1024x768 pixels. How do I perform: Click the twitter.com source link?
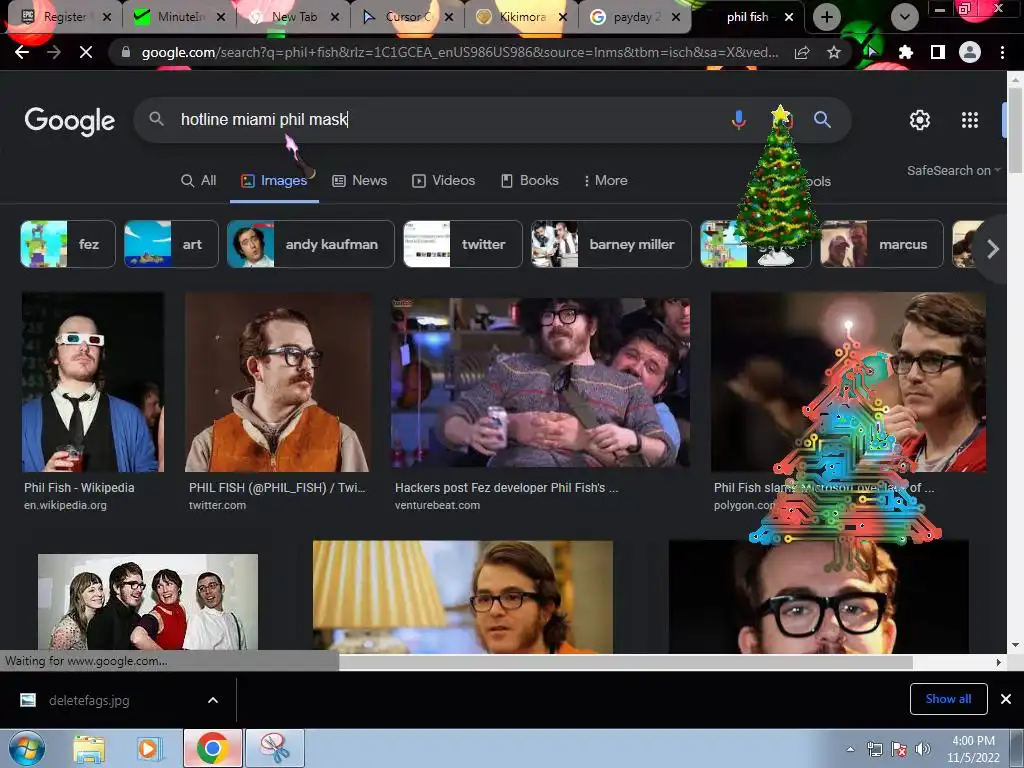point(217,505)
